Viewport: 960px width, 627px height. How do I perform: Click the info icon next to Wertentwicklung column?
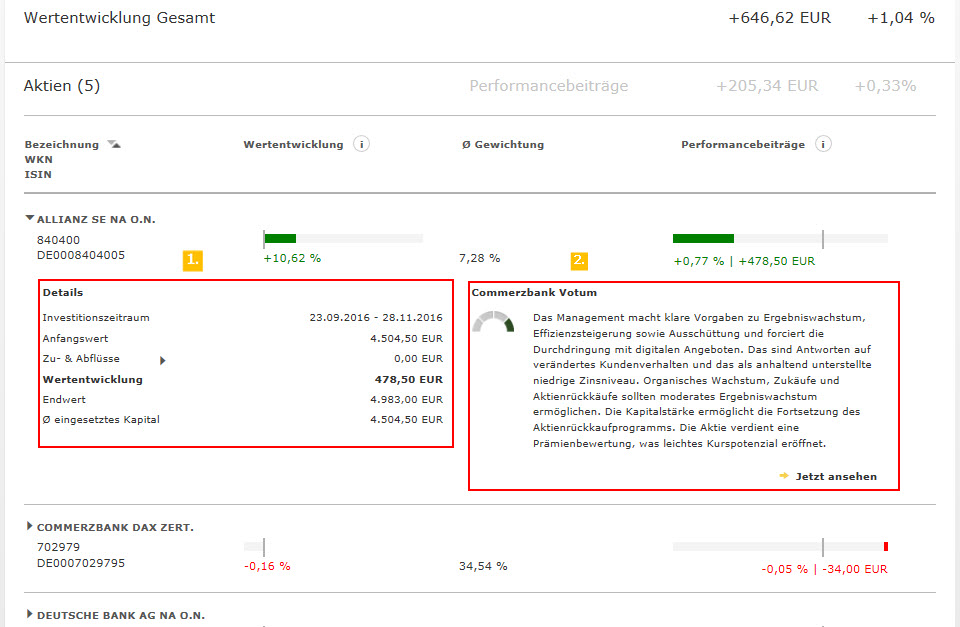(362, 144)
